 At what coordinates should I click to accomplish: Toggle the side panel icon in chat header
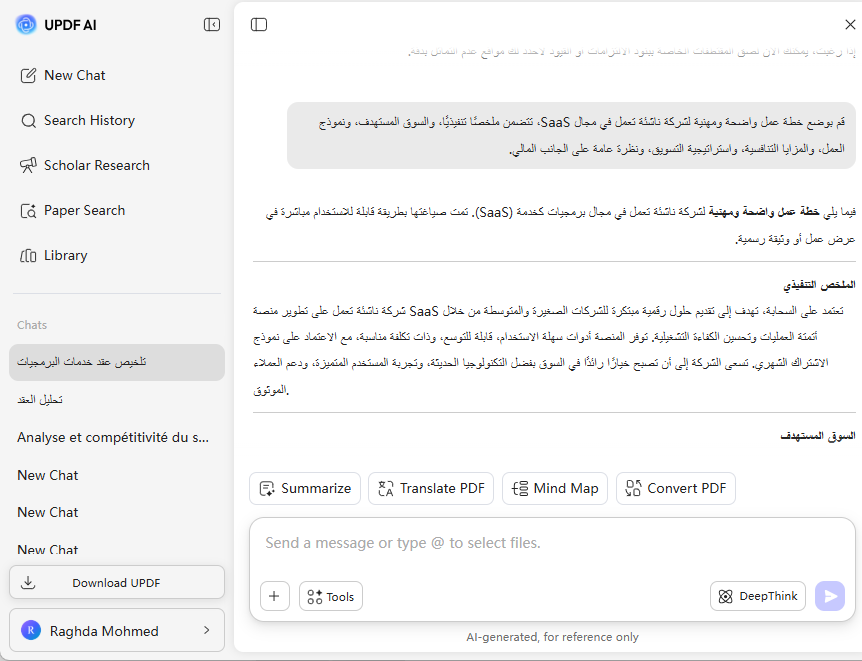click(x=259, y=25)
